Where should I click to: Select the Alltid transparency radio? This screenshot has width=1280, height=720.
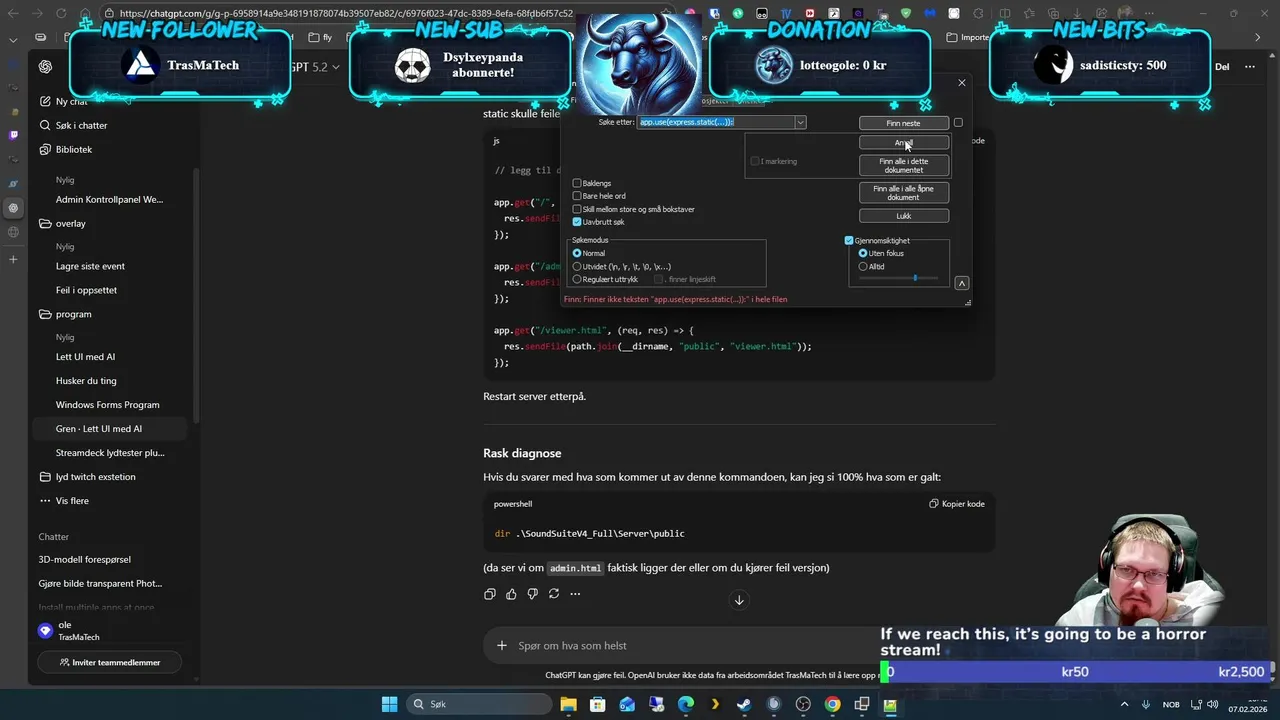tap(863, 267)
